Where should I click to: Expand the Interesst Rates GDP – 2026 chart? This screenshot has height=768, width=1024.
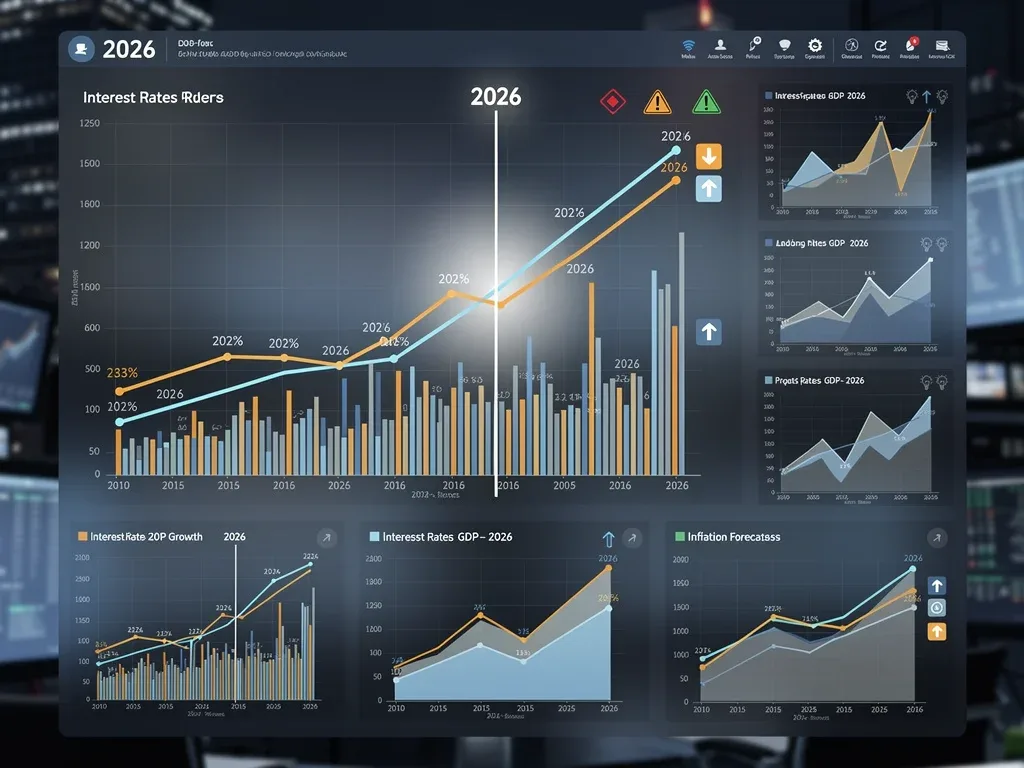click(x=632, y=538)
